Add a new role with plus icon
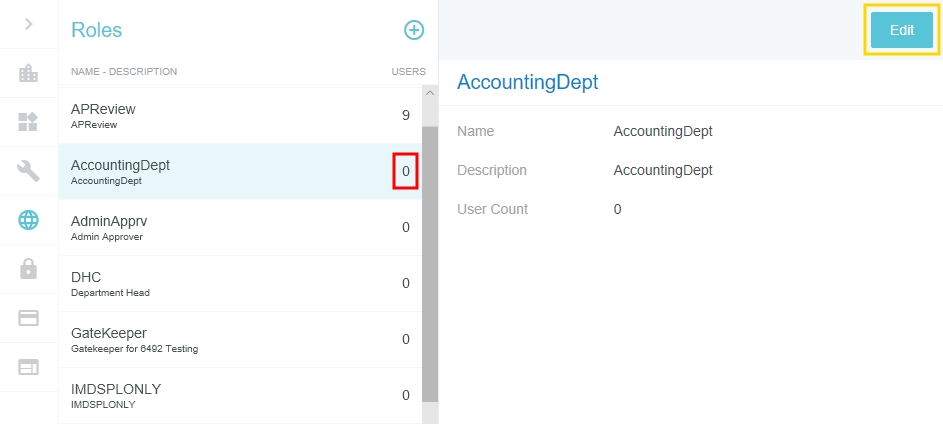The height and width of the screenshot is (424, 943). (414, 30)
